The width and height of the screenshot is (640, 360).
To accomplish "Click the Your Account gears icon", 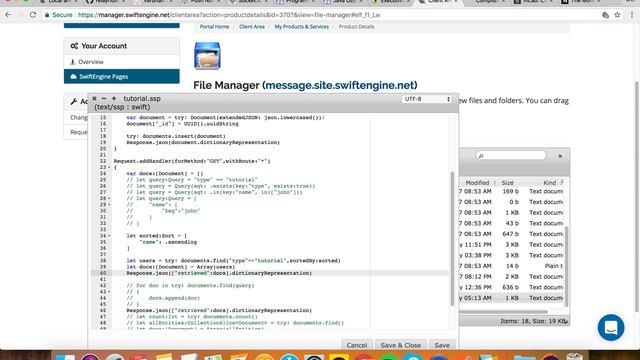I will (x=74, y=46).
